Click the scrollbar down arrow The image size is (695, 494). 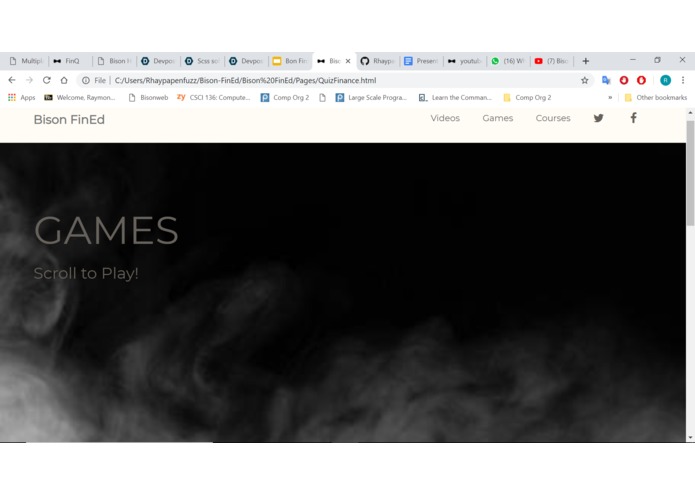point(690,438)
